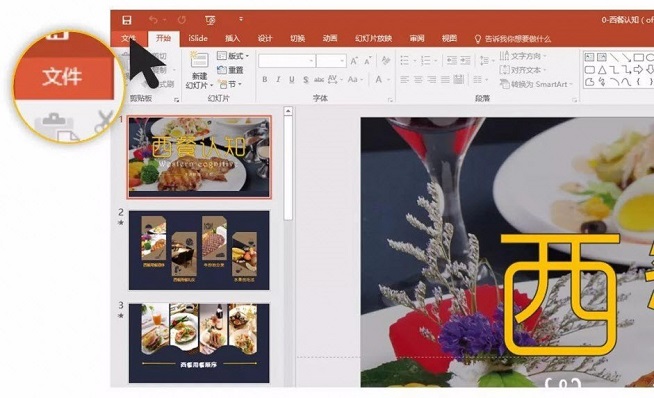Open the add columns dropdown
Image resolution: width=654 pixels, height=398 pixels.
(x=480, y=79)
